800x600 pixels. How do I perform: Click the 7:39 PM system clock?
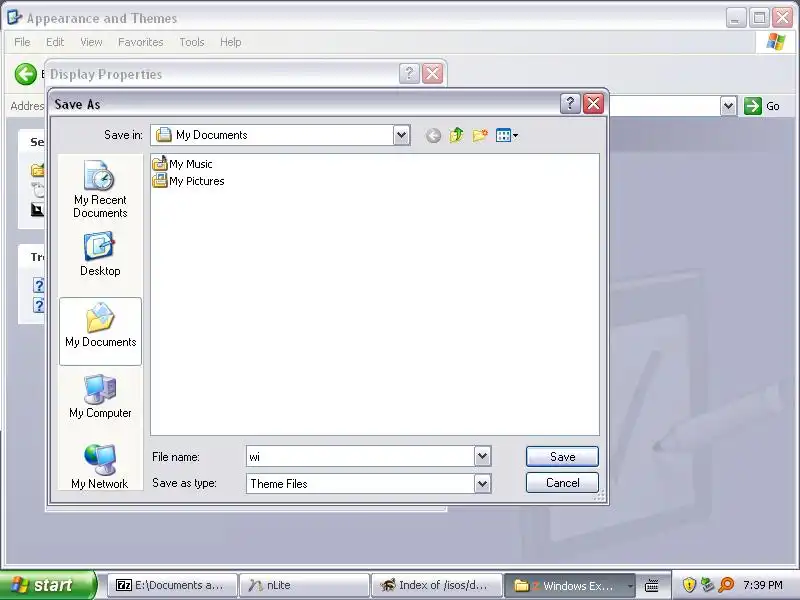(x=763, y=585)
